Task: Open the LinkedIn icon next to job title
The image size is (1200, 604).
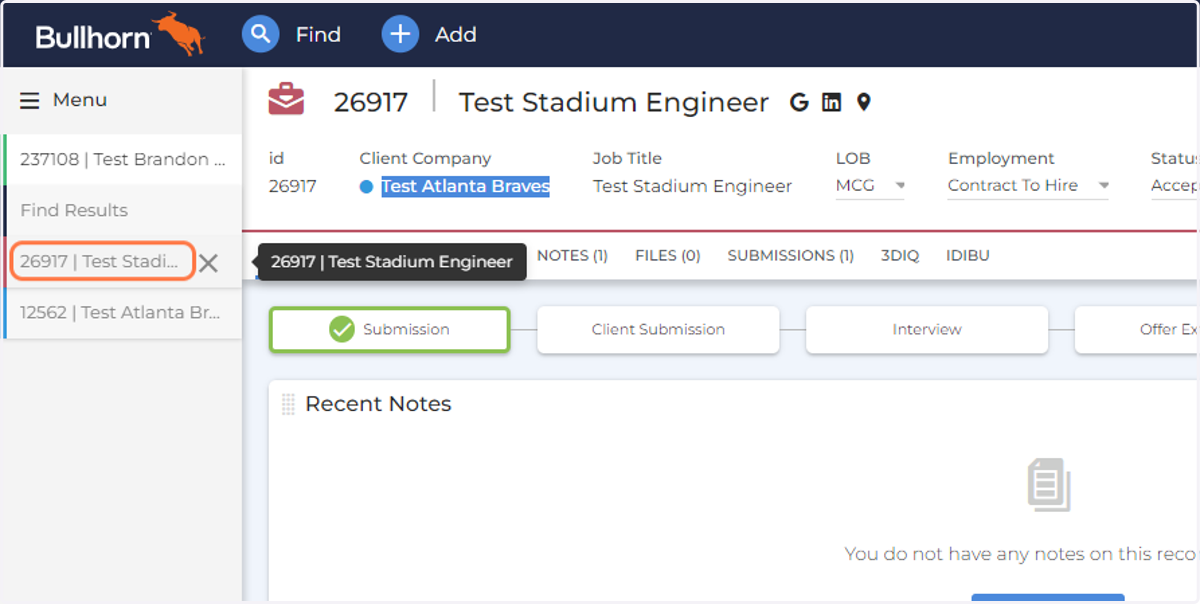Action: tap(831, 102)
